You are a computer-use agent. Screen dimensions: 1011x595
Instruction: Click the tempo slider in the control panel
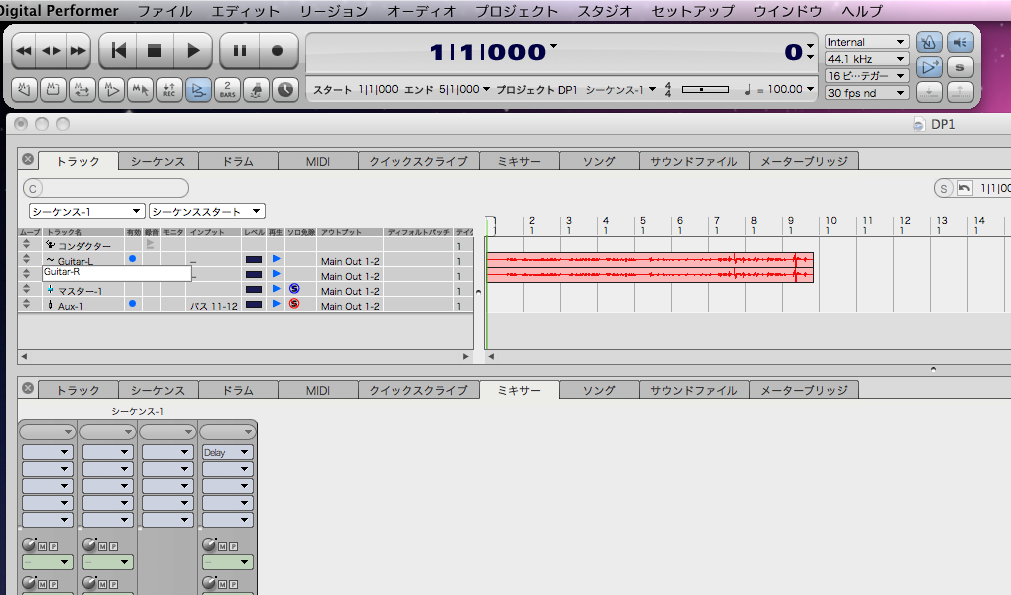pyautogui.click(x=705, y=90)
